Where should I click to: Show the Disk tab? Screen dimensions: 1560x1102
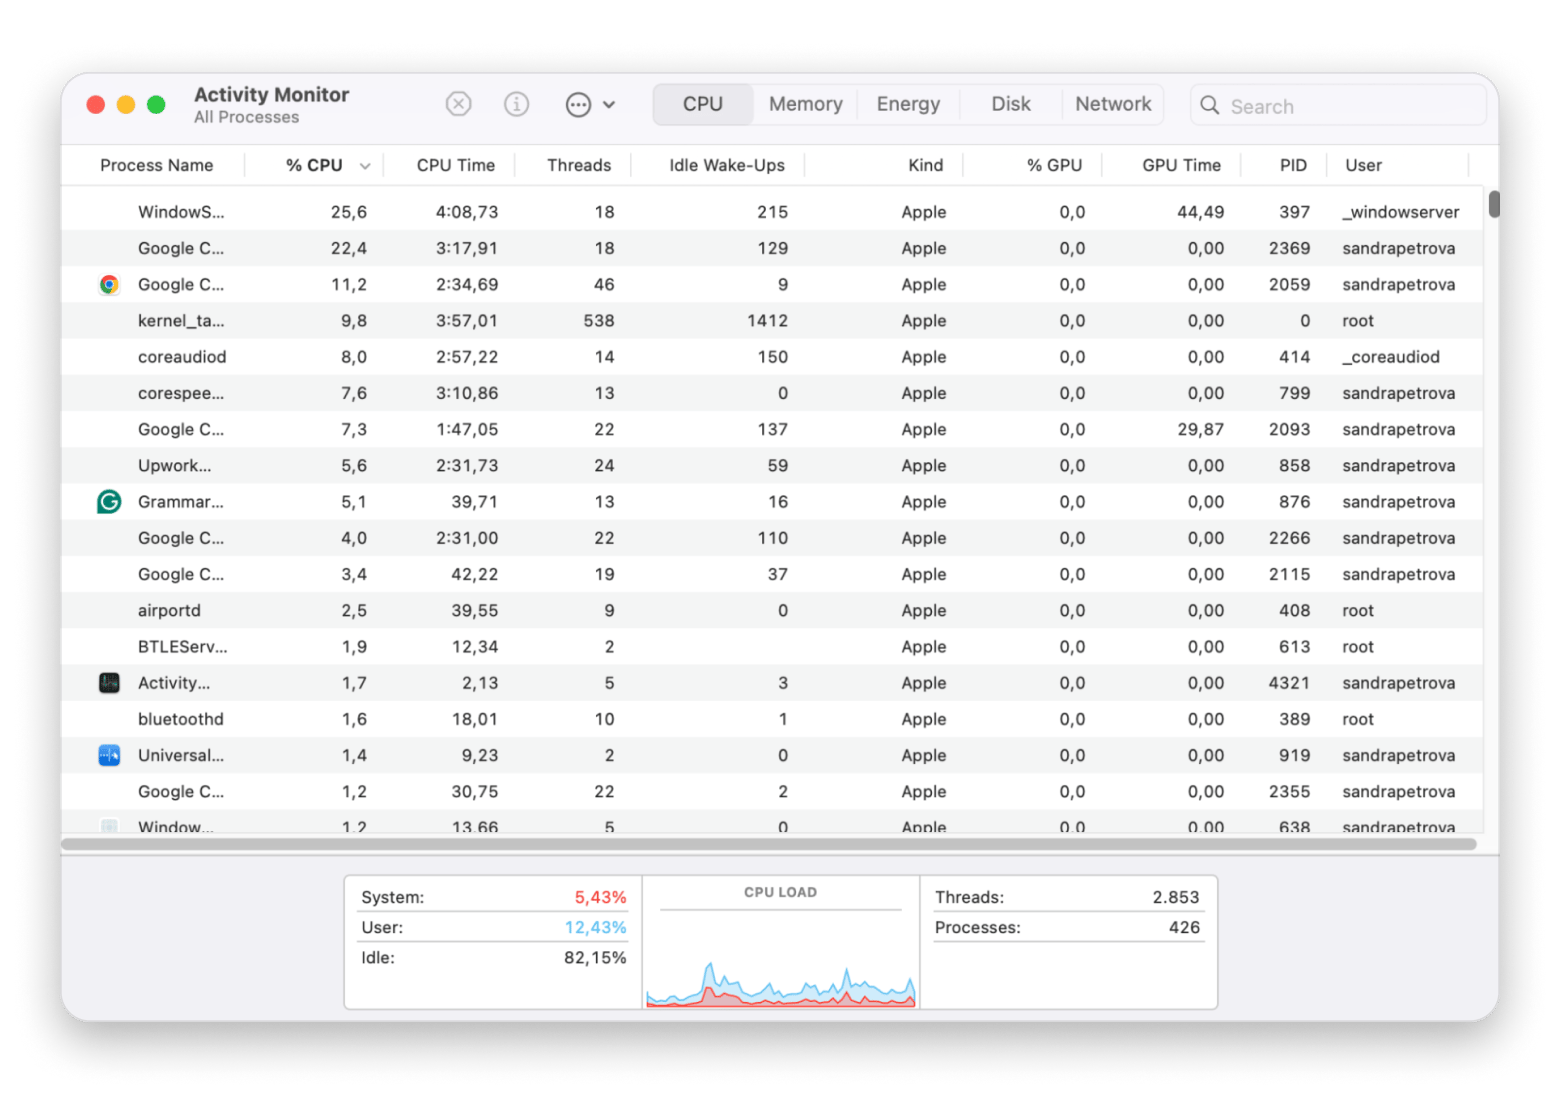pos(1010,104)
